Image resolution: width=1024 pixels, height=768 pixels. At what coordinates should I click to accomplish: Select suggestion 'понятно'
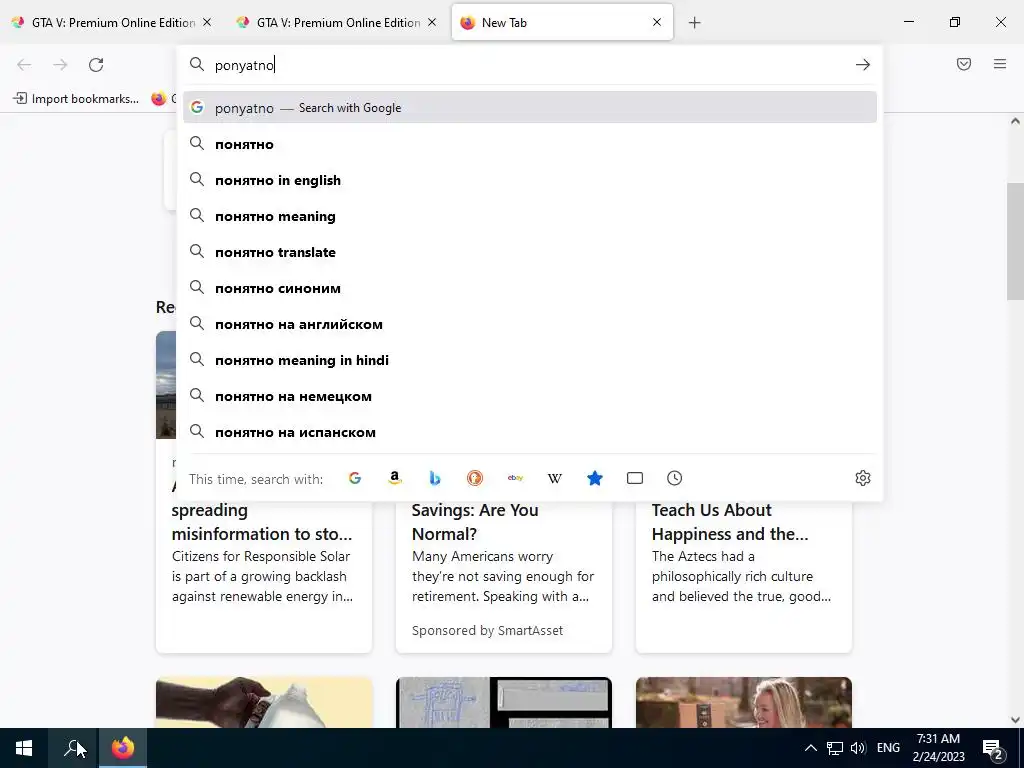(x=530, y=144)
